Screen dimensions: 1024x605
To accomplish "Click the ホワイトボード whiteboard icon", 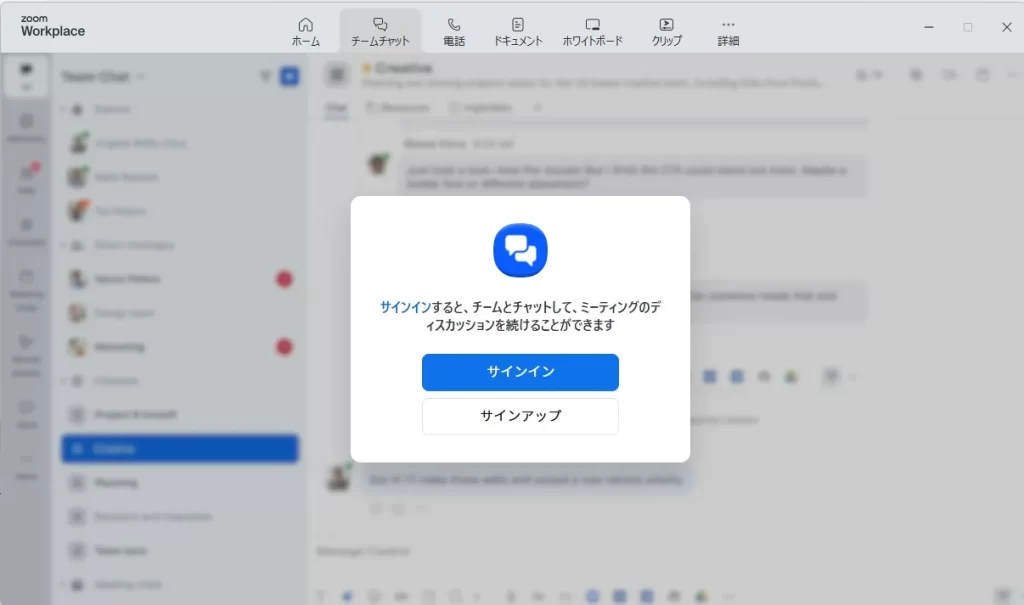I will 592,31.
